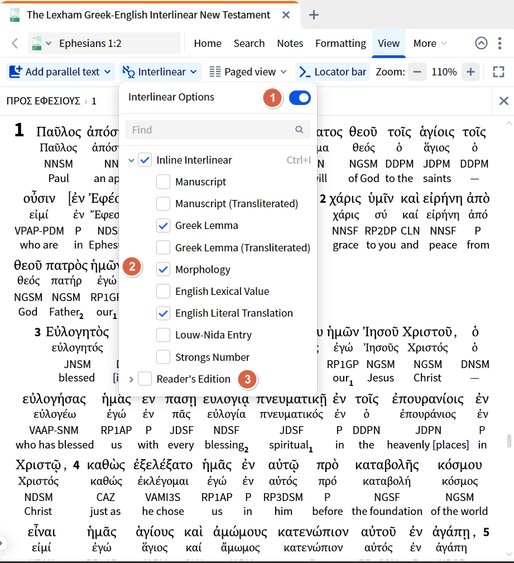Click the Greek word Εὐλογητὸς
Screen dimensions: 514x563
click(x=77, y=332)
